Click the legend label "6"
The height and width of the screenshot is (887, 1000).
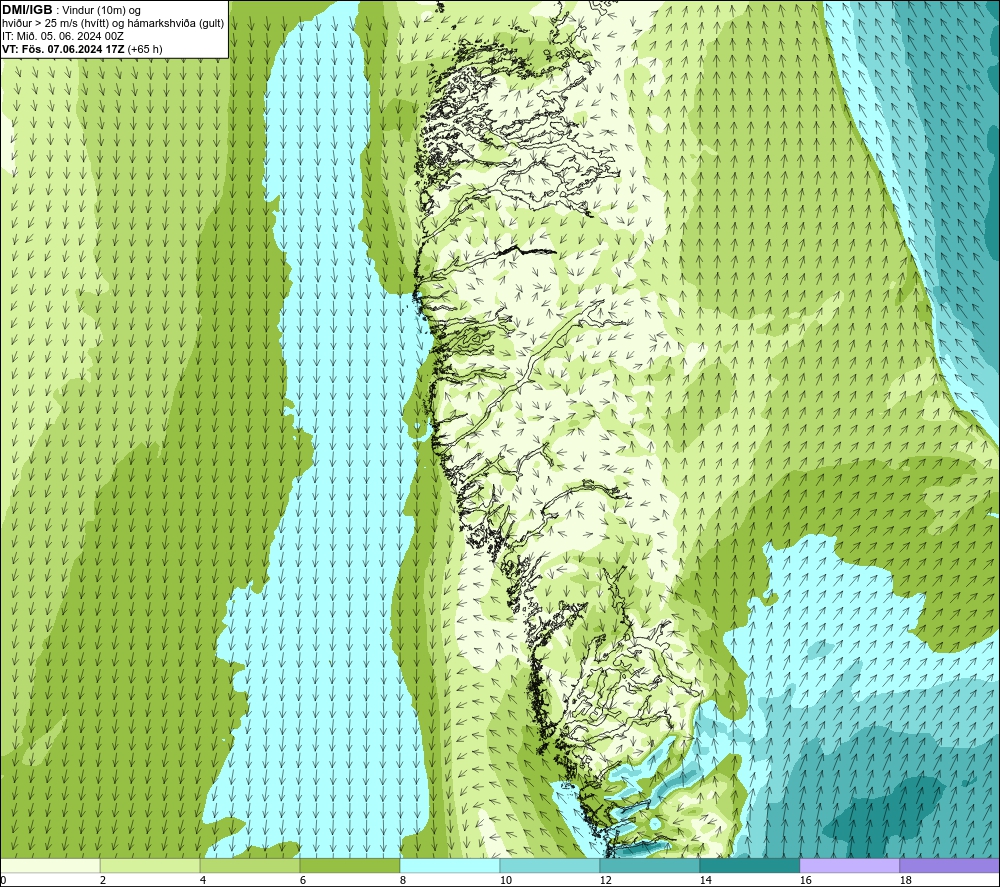303,880
